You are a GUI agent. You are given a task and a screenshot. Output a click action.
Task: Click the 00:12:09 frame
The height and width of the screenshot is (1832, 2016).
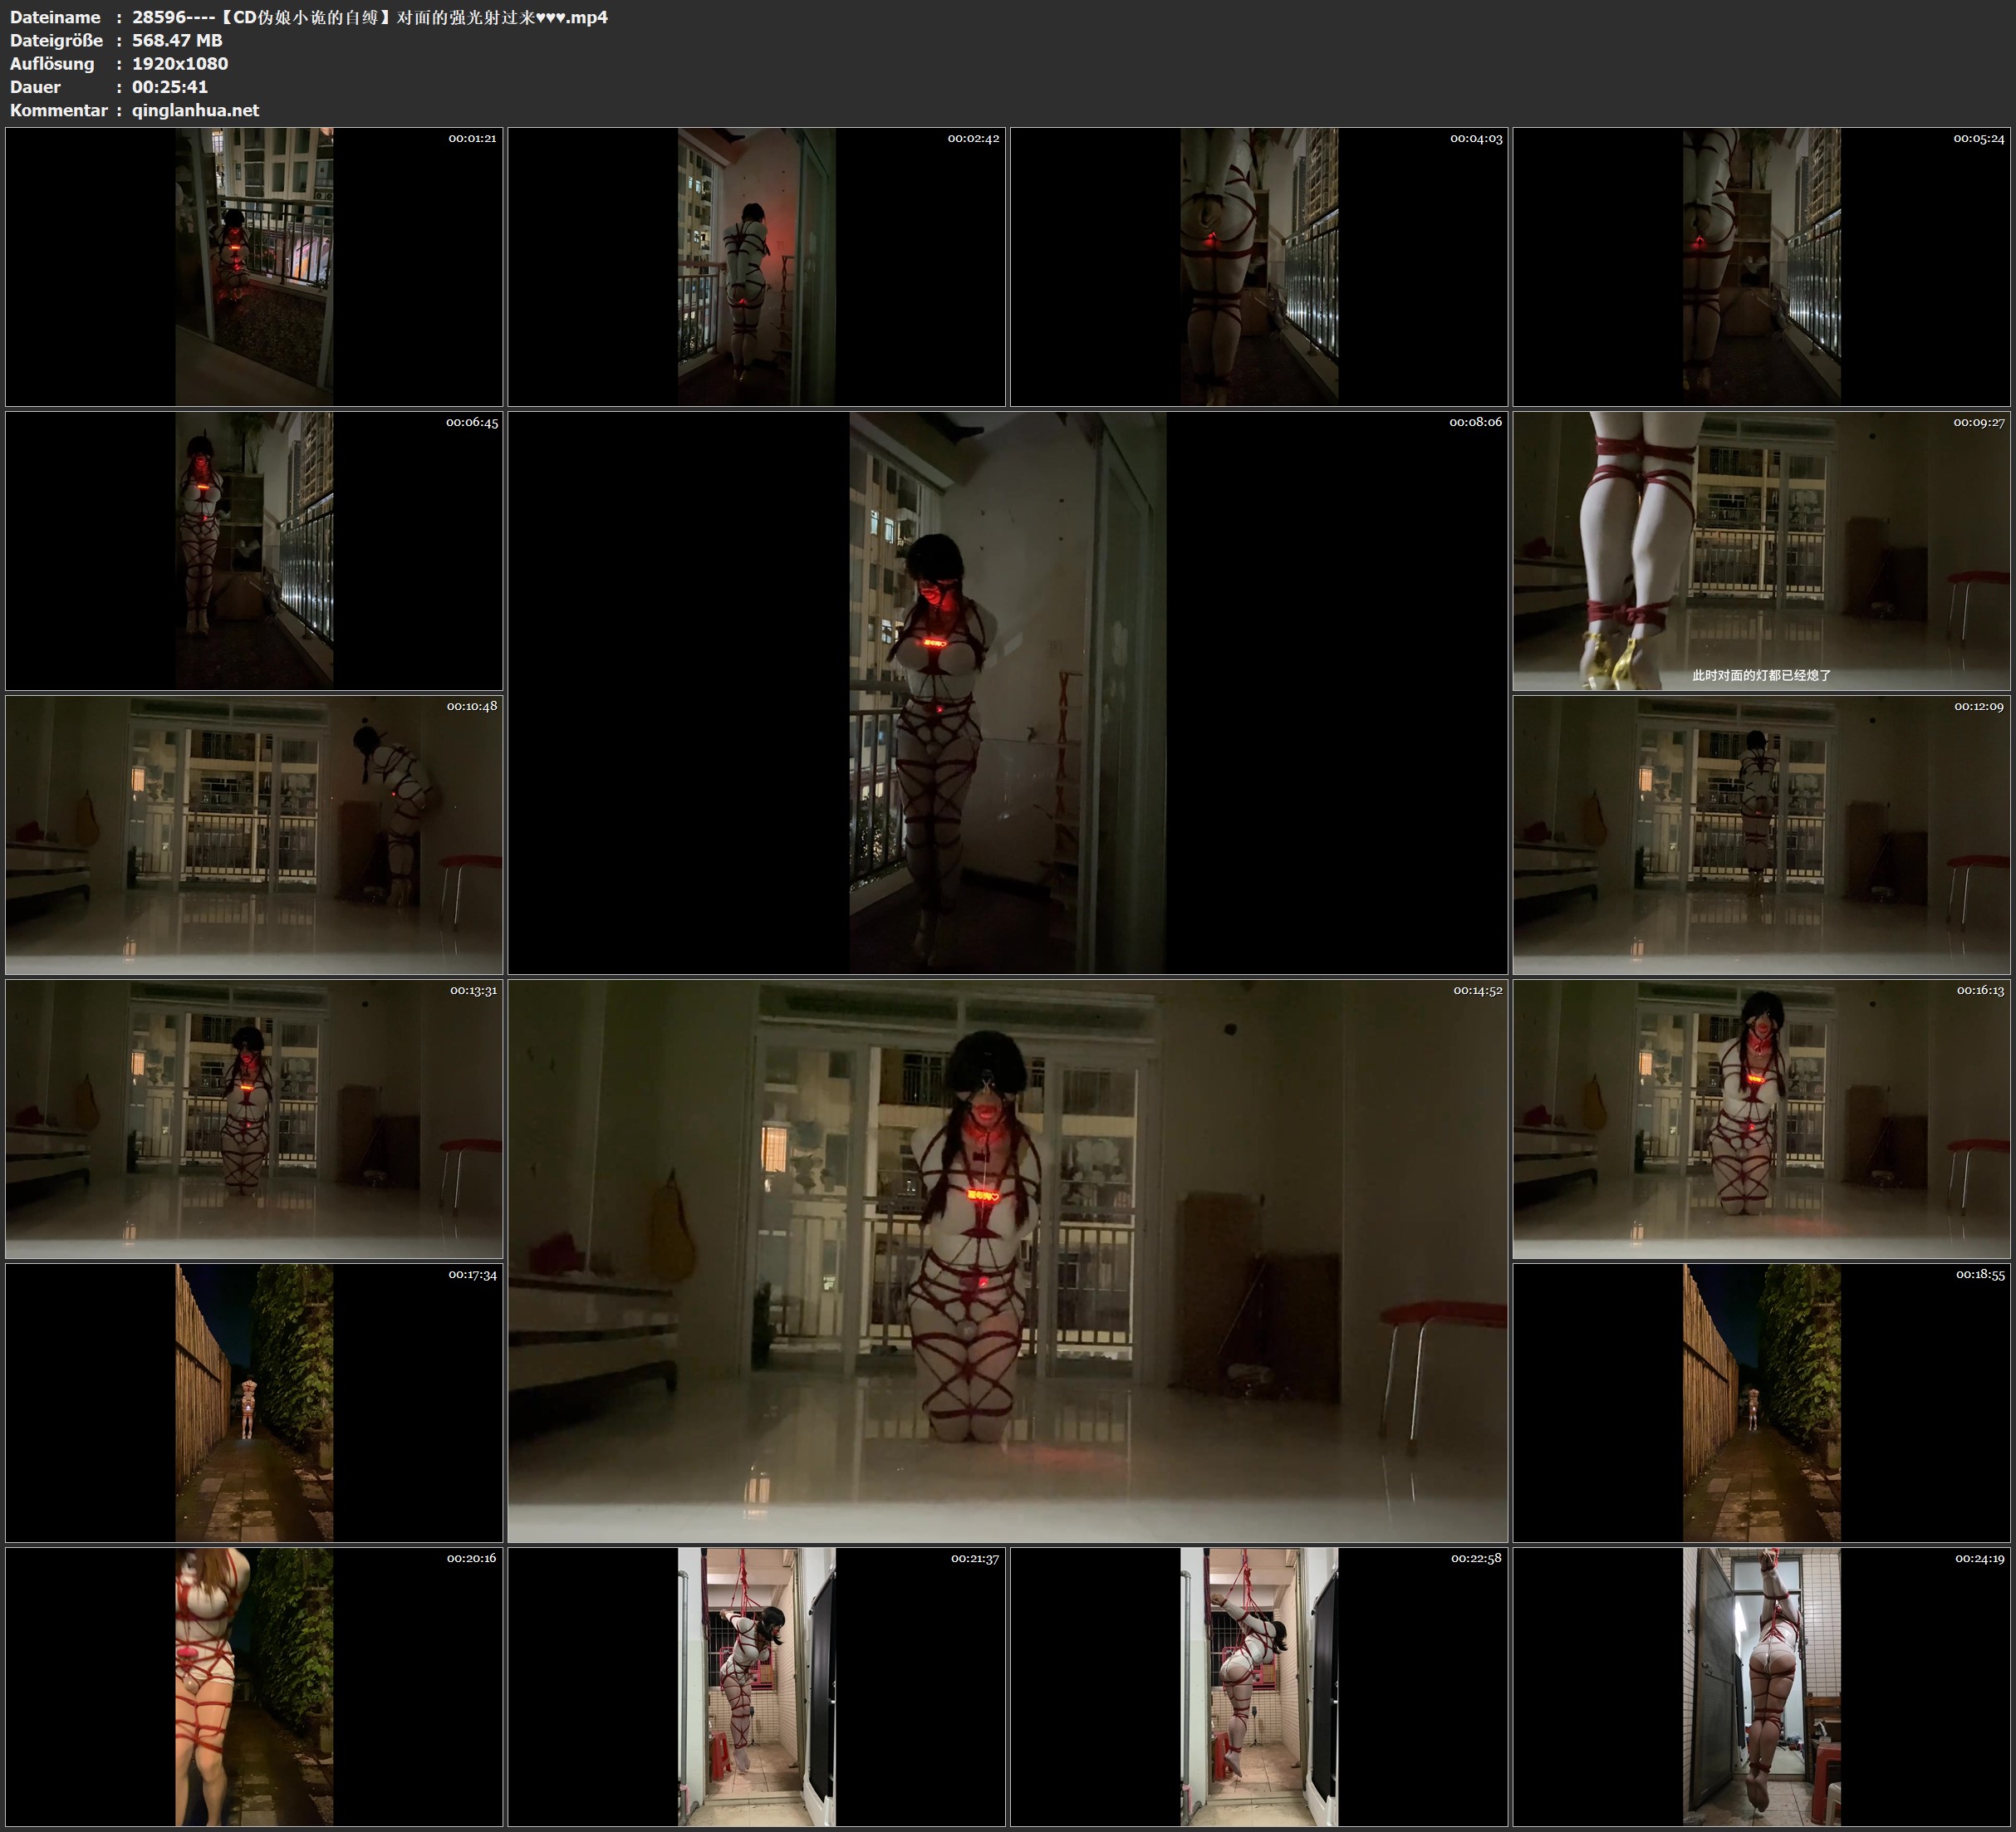click(1761, 834)
